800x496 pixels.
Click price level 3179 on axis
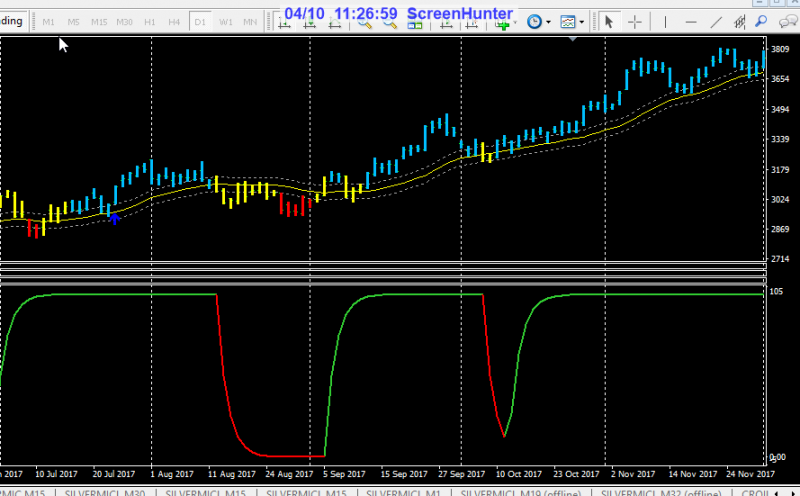point(780,169)
